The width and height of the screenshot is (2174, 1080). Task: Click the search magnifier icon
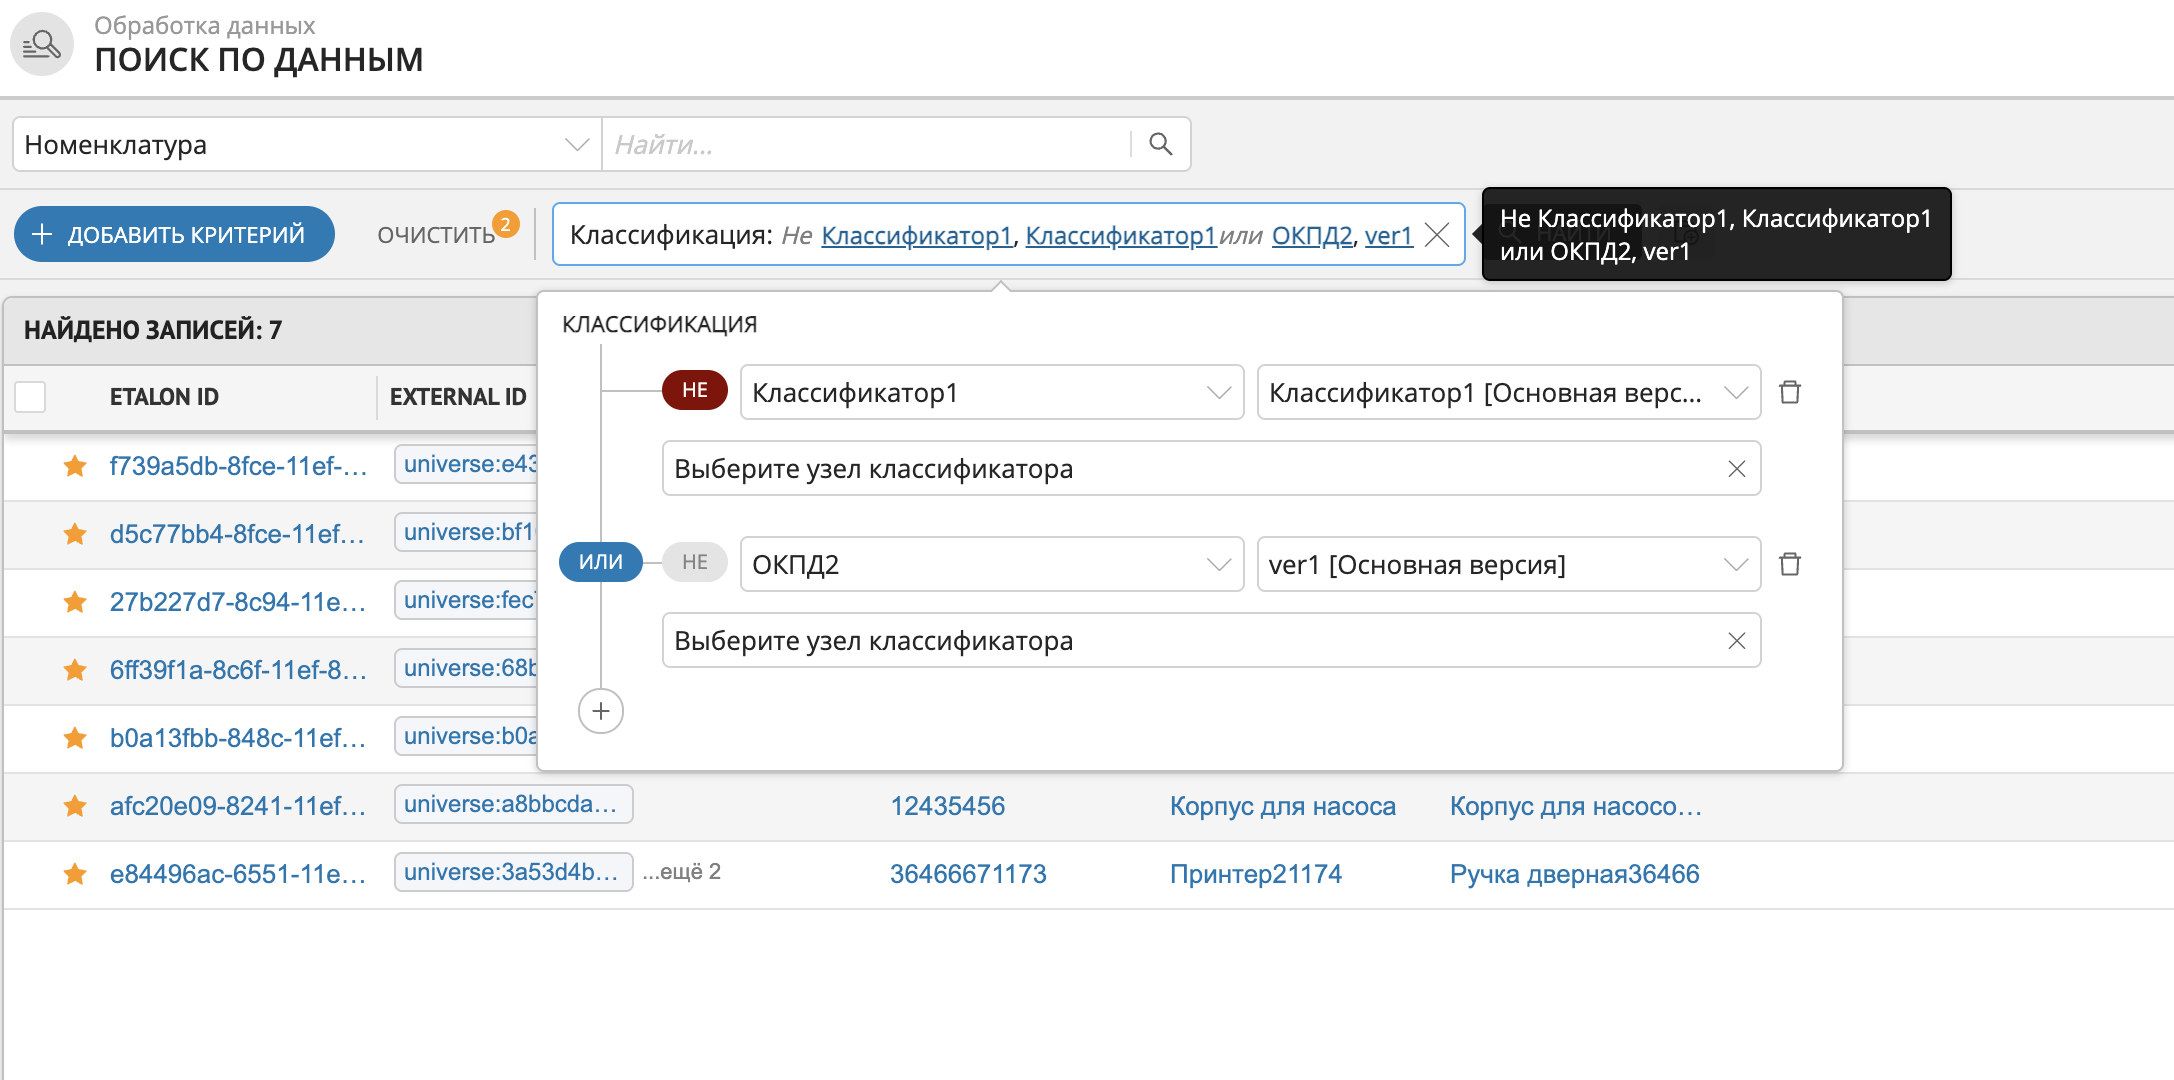[x=1160, y=144]
